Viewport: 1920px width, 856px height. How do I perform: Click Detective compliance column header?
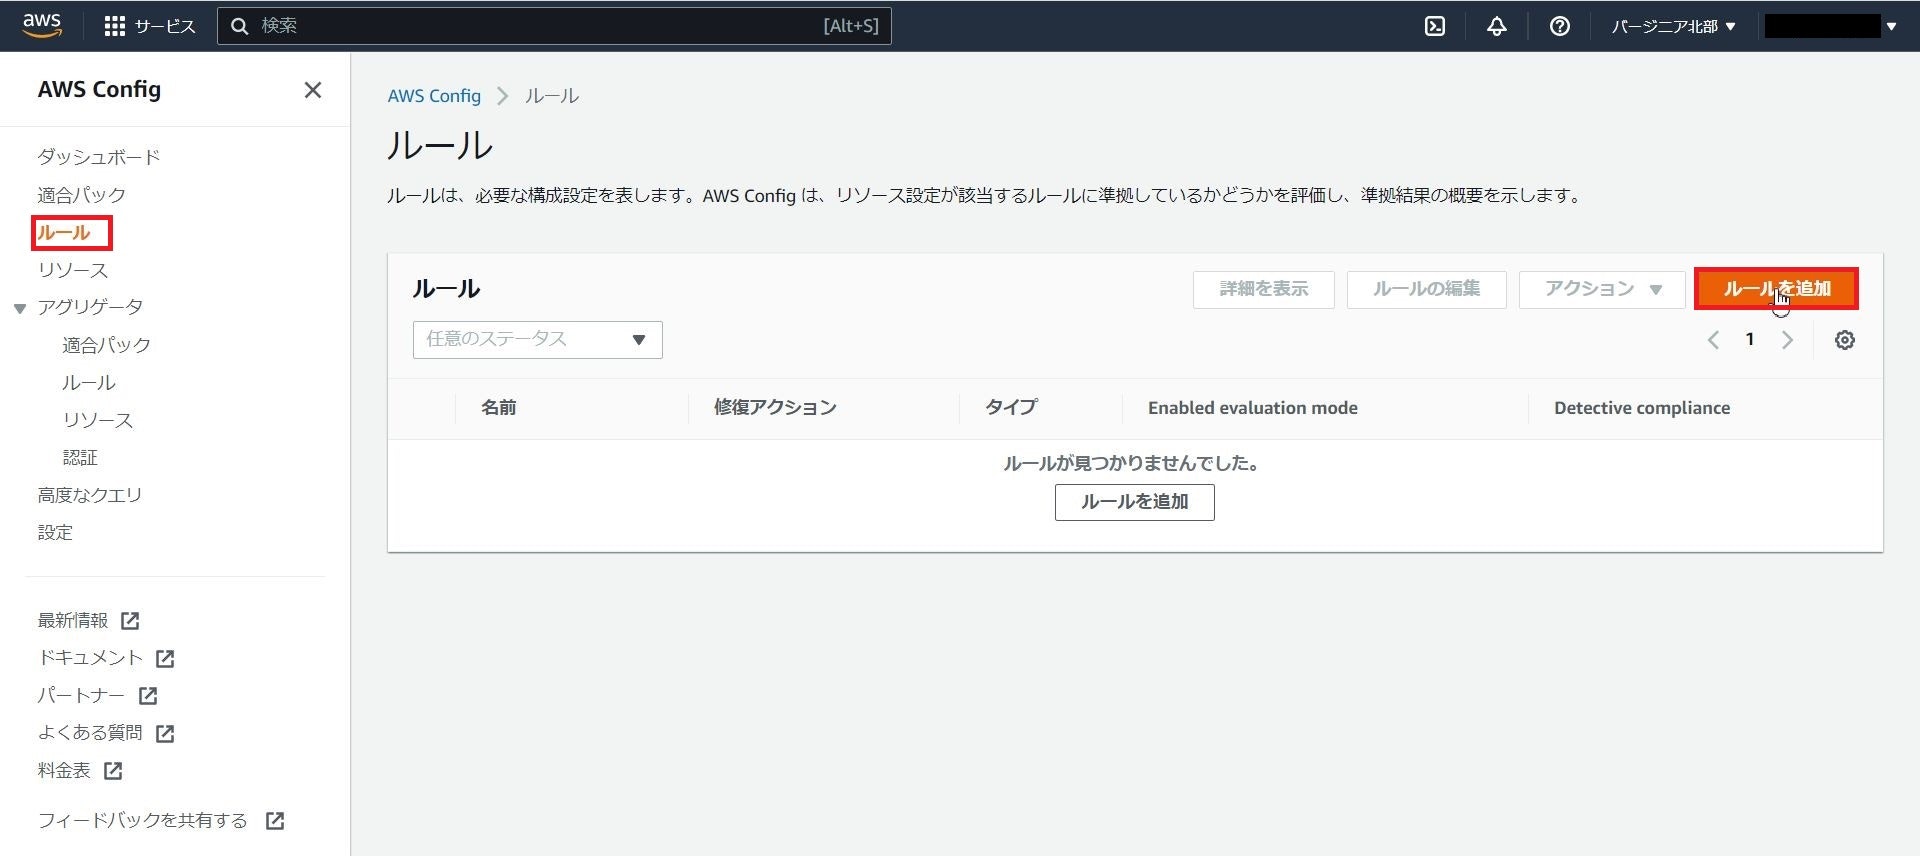click(1642, 408)
